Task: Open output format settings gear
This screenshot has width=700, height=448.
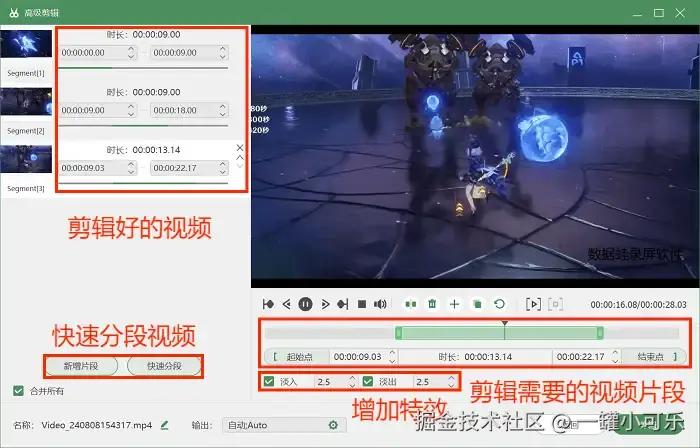Action: [x=333, y=425]
